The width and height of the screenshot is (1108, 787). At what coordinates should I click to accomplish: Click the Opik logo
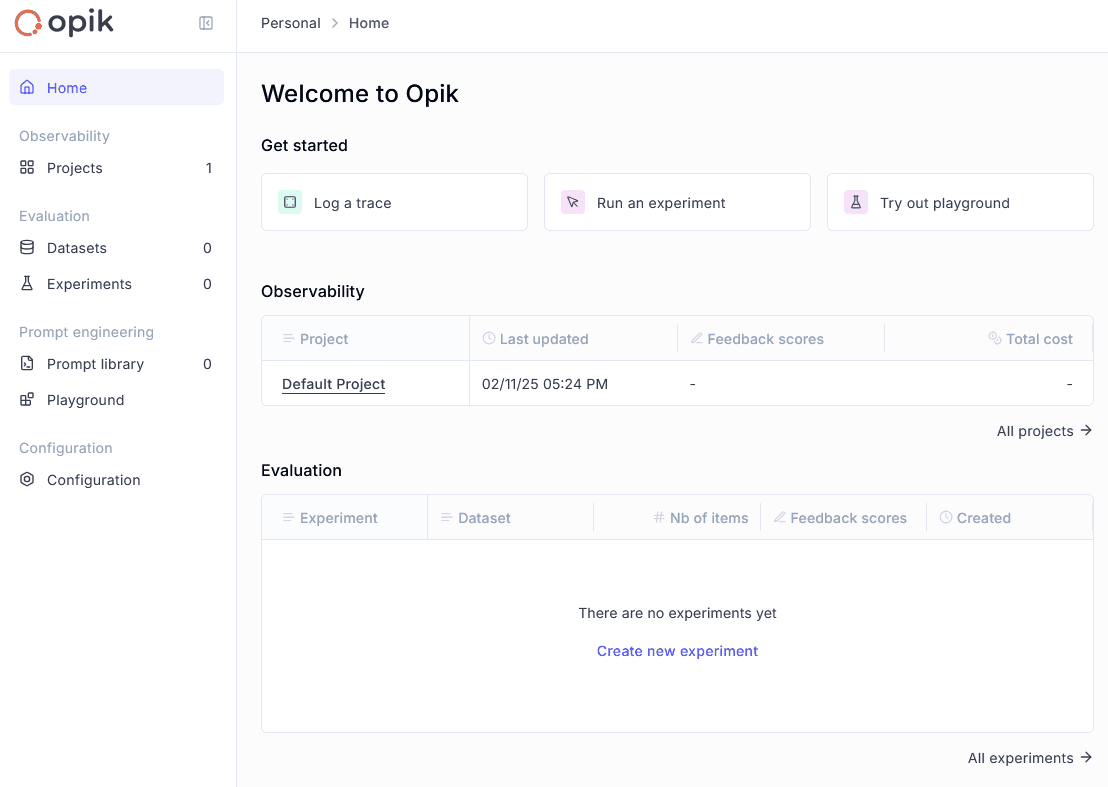63,21
